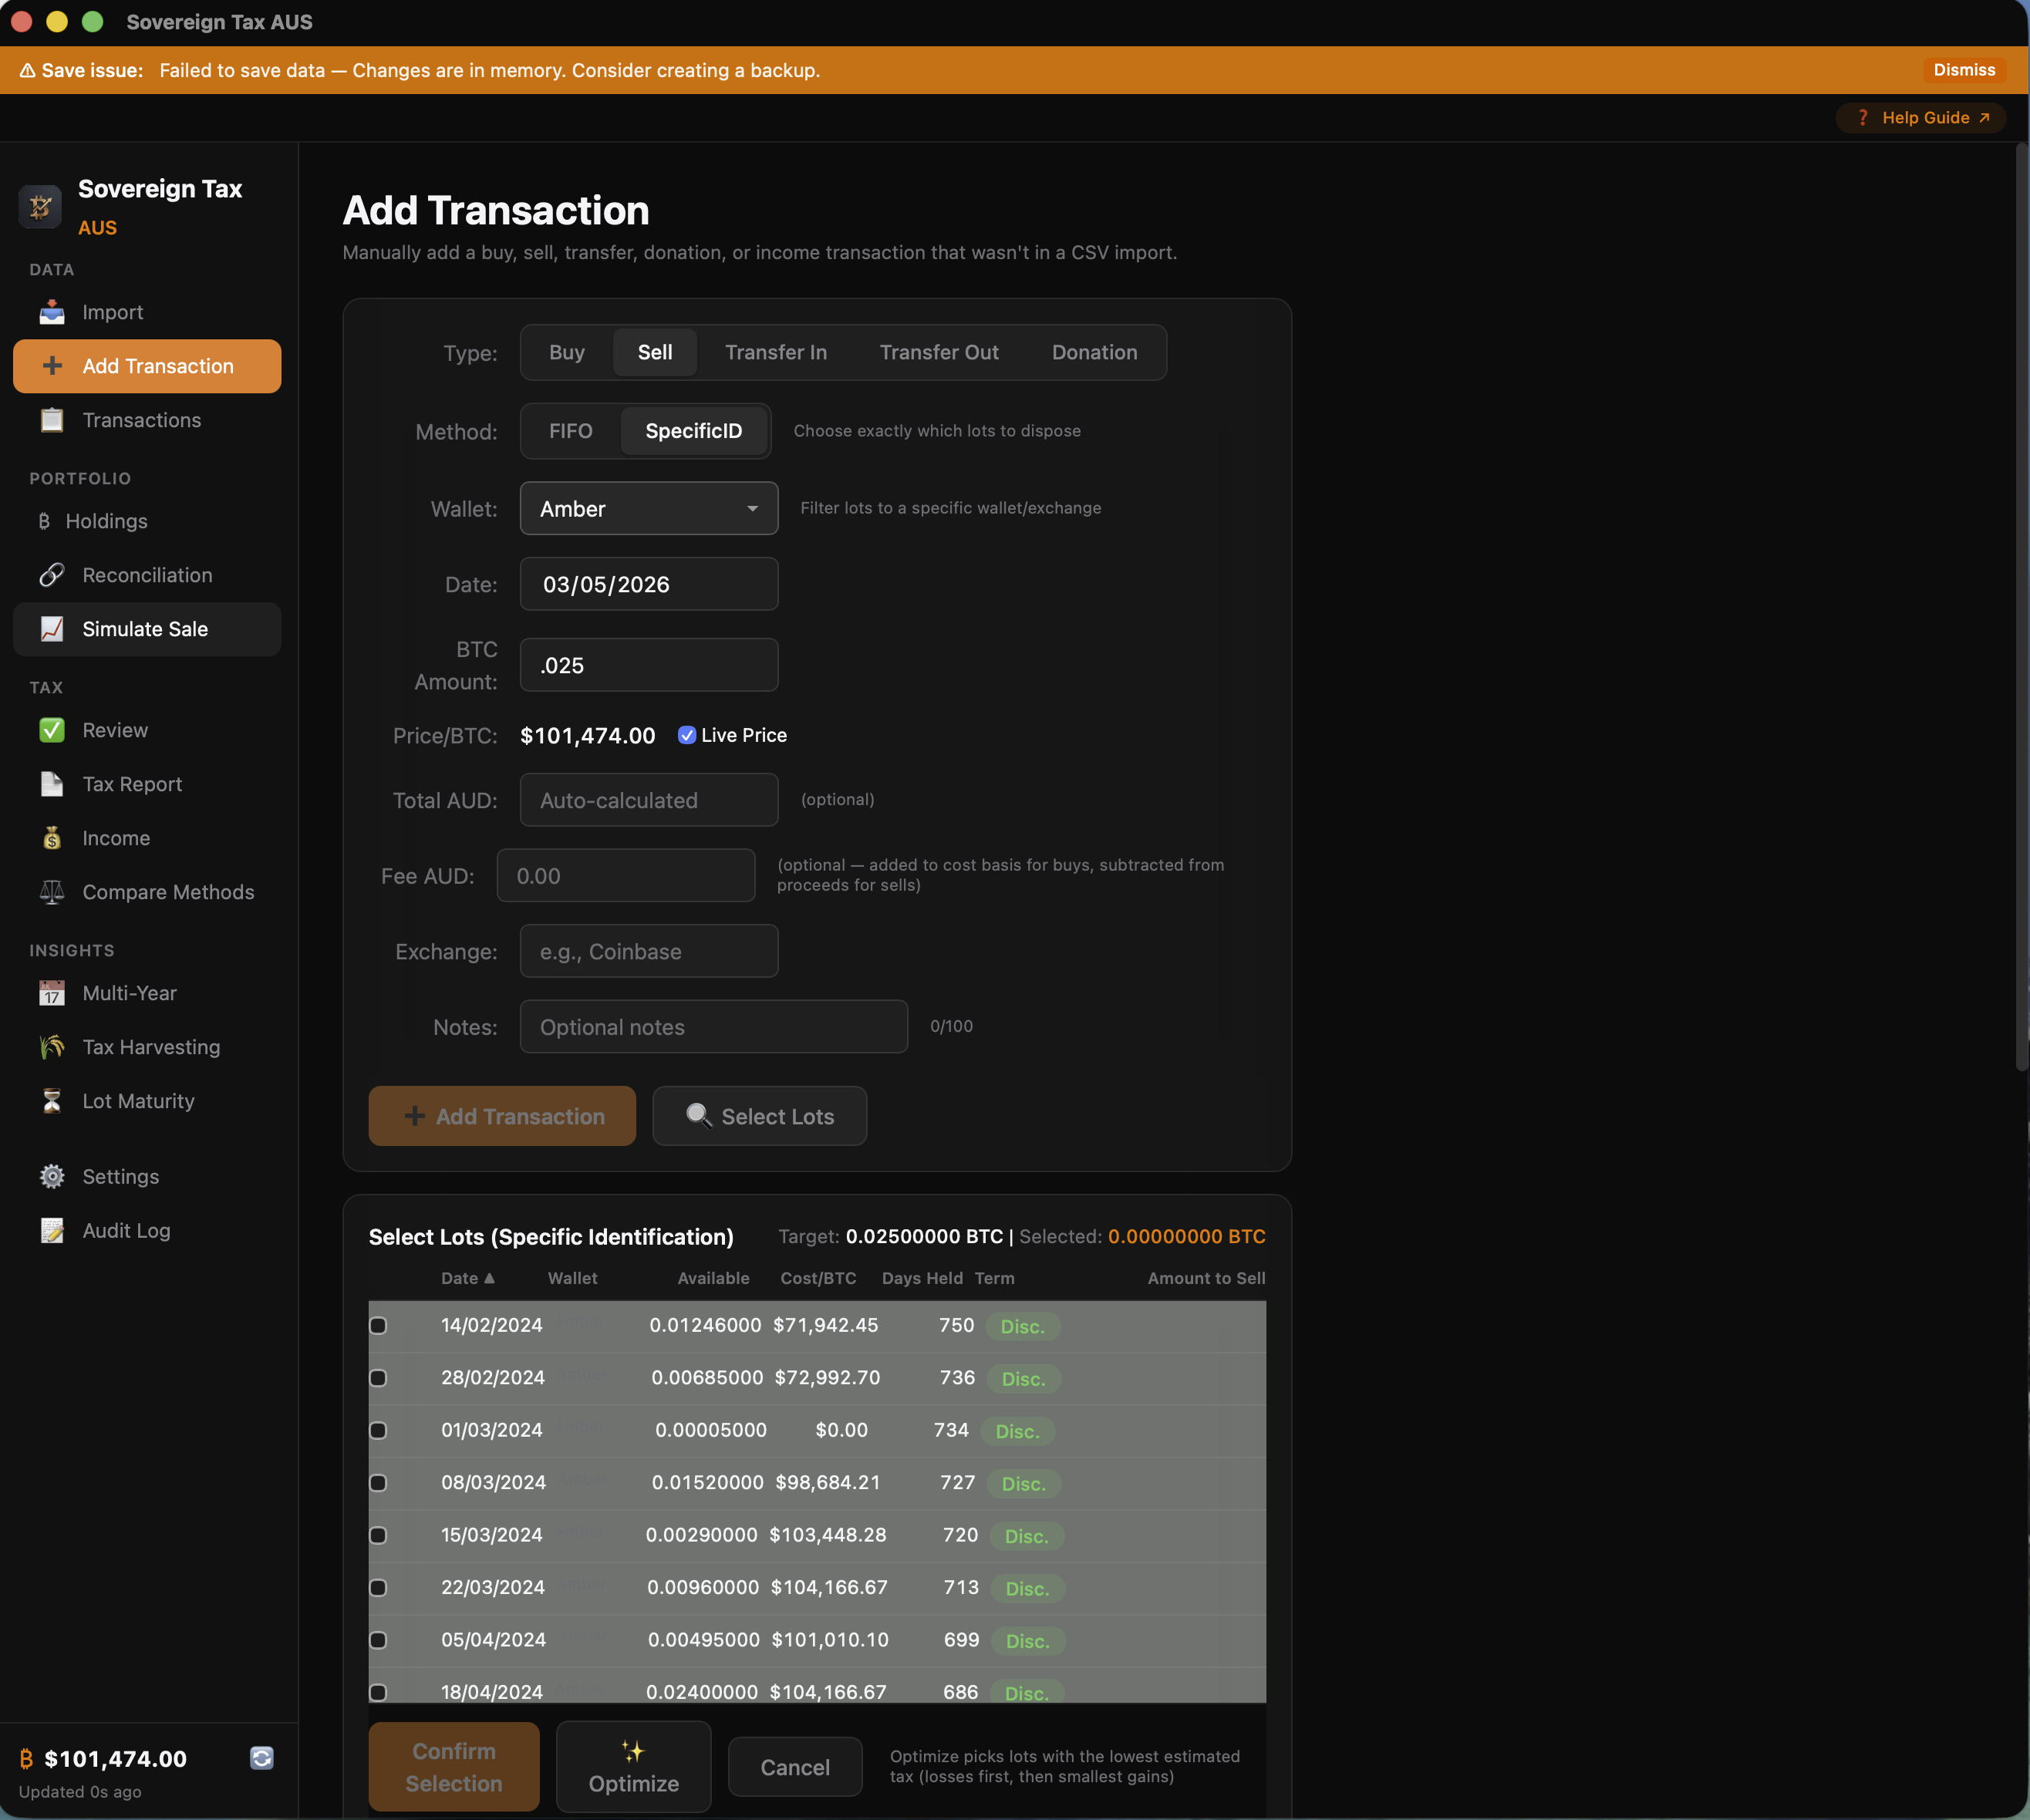Open Income via the money bag icon
The image size is (2030, 1820).
tap(52, 838)
